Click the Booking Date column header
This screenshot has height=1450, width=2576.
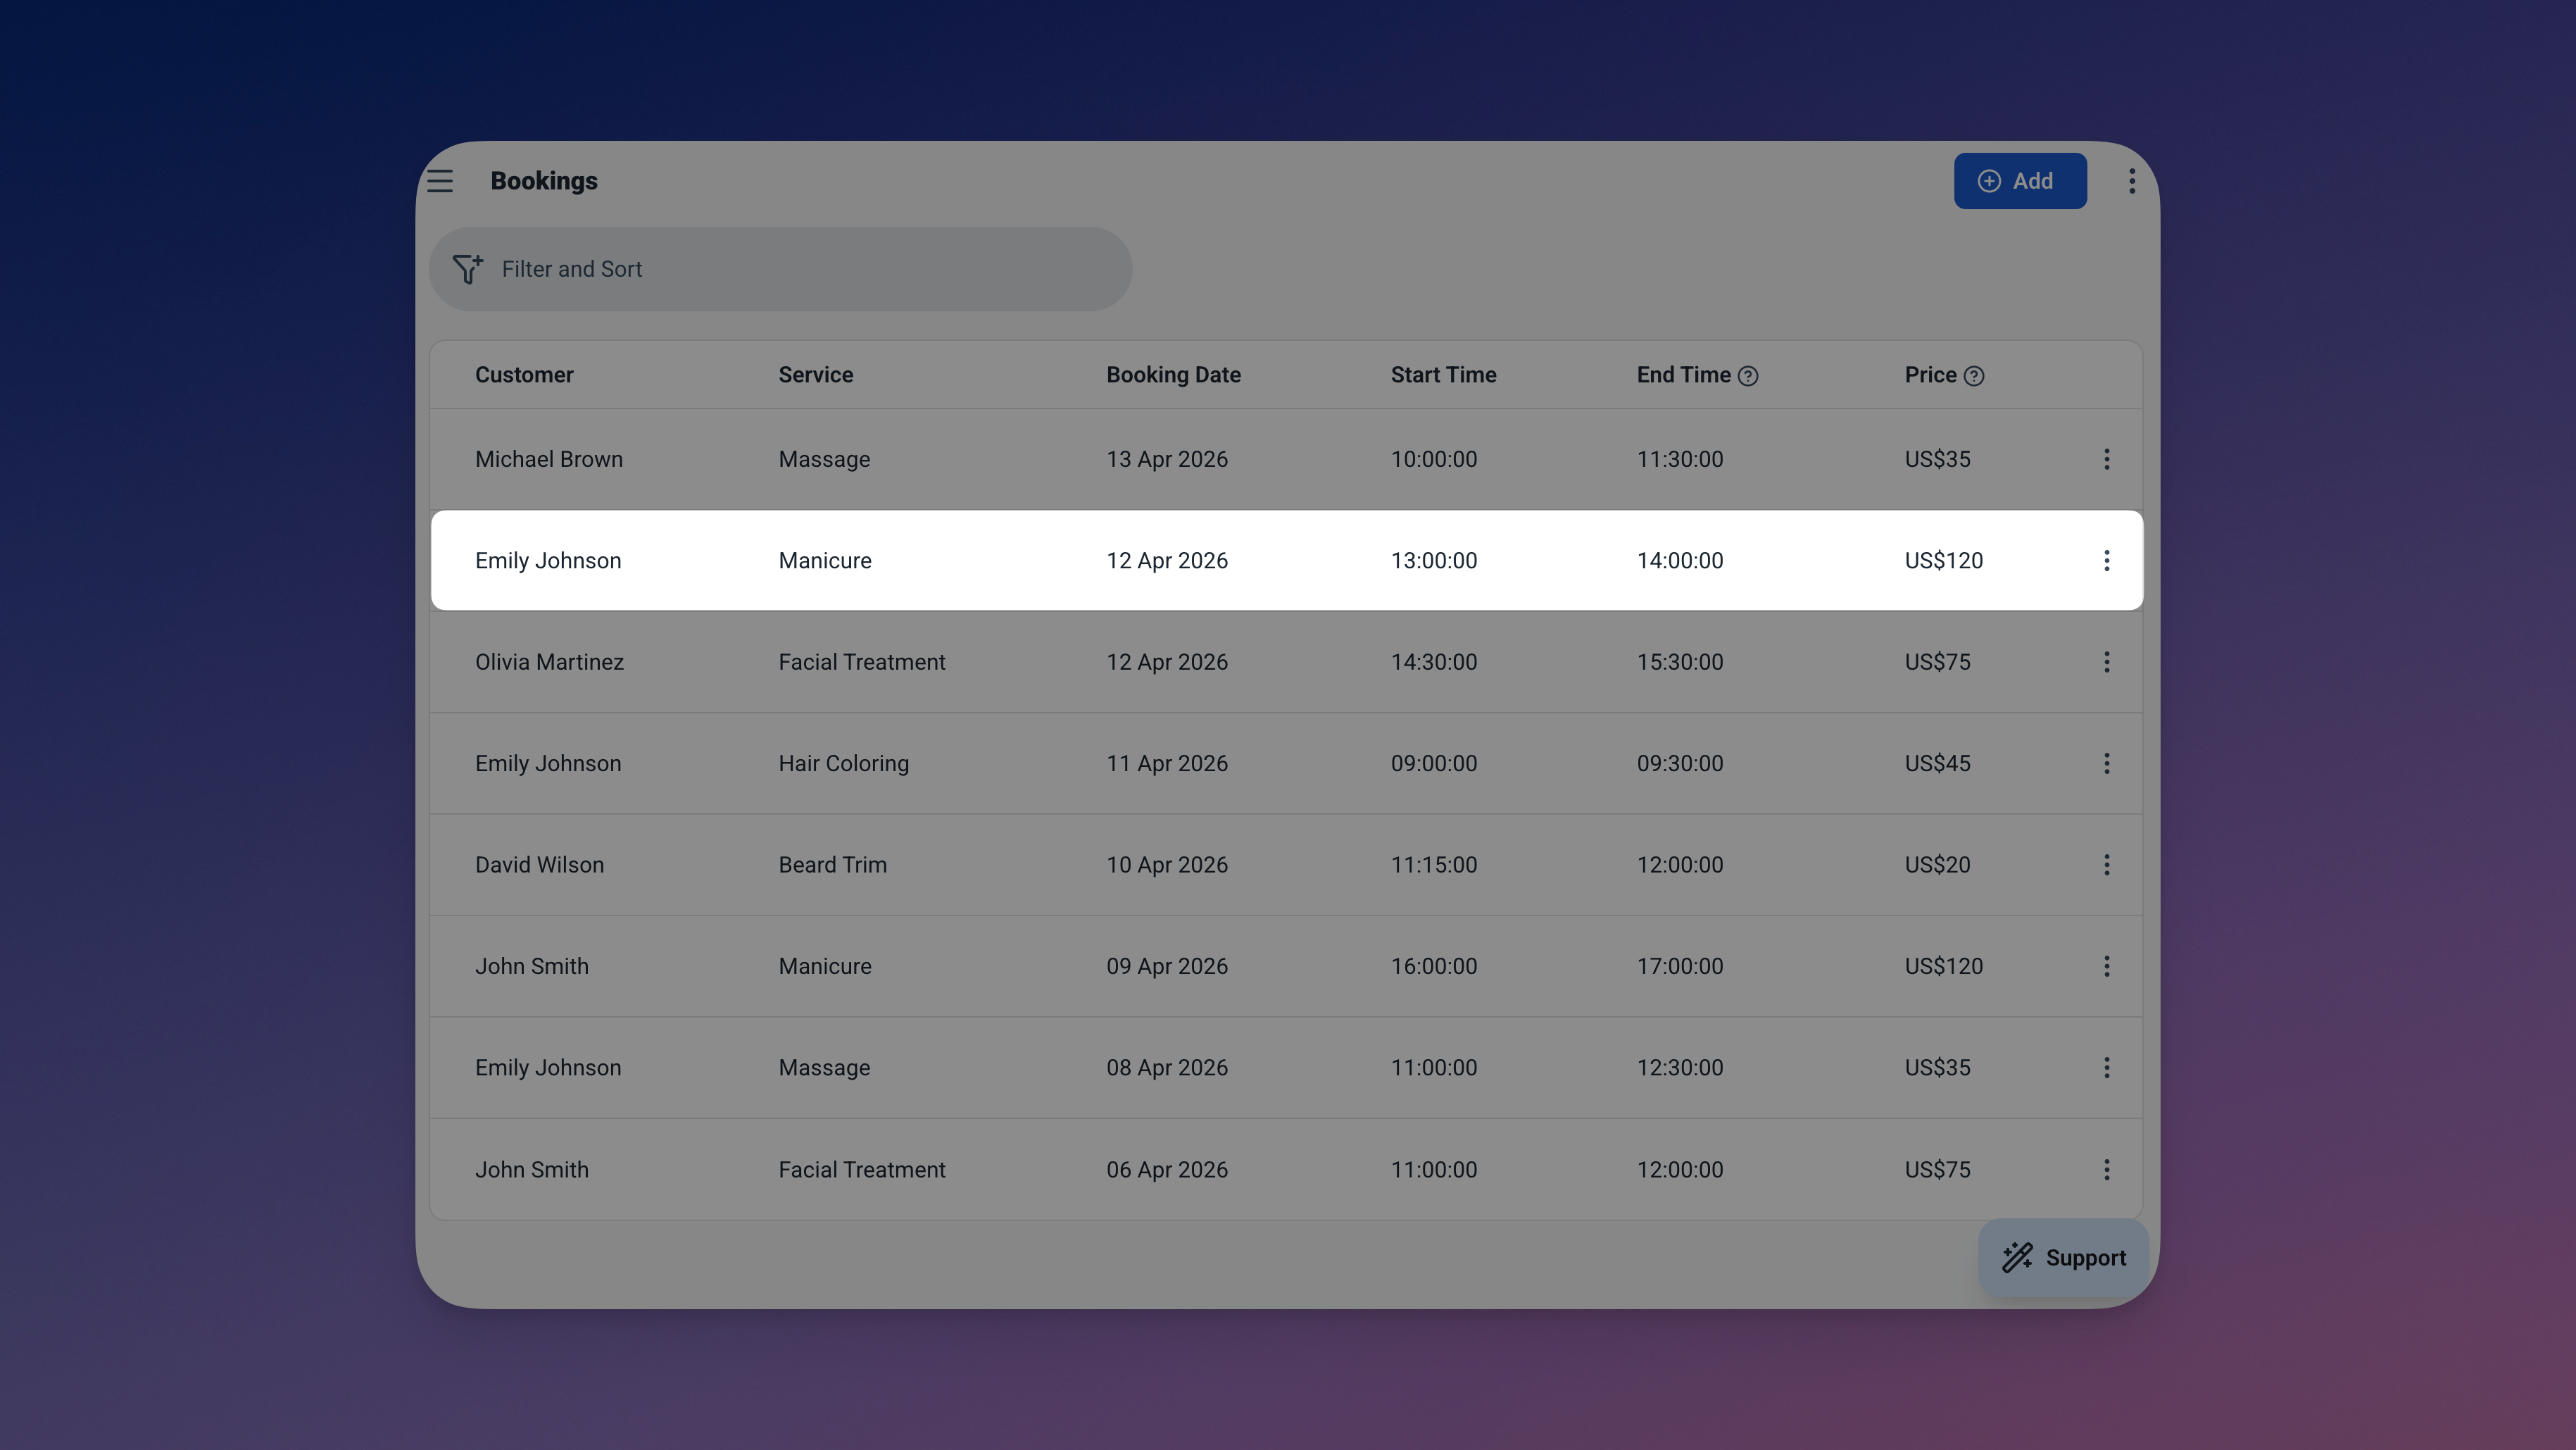[x=1173, y=375]
